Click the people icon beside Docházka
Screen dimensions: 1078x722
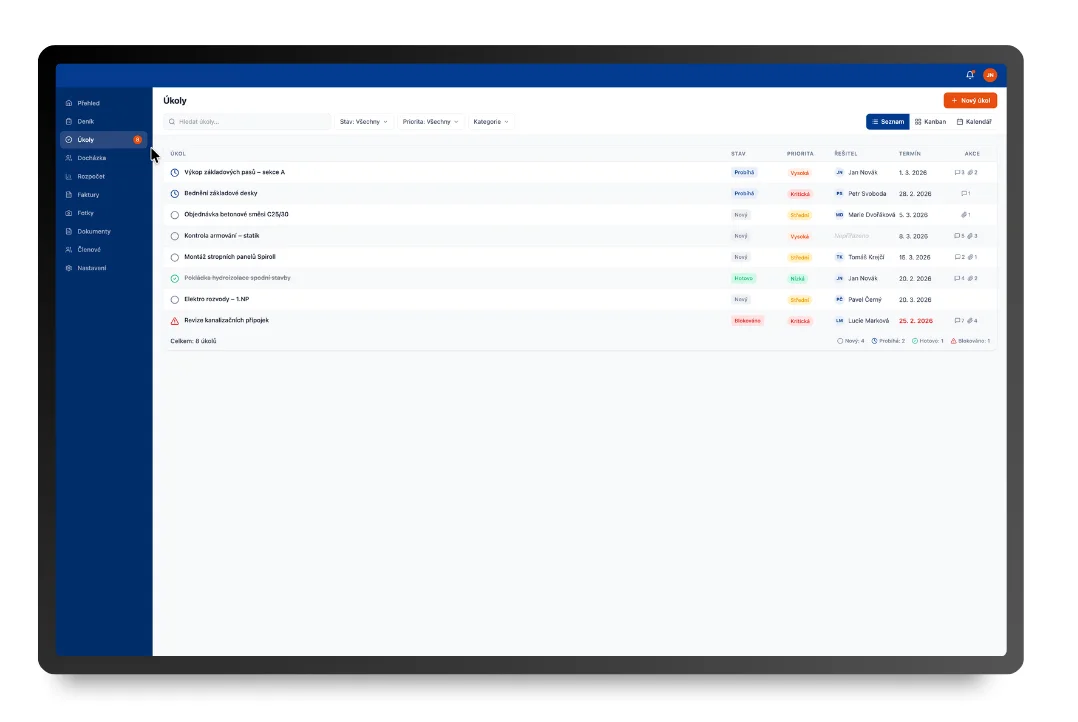[69, 158]
